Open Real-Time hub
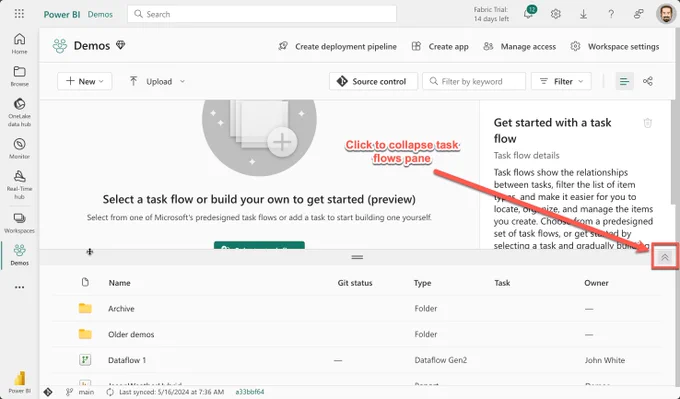 coord(19,185)
